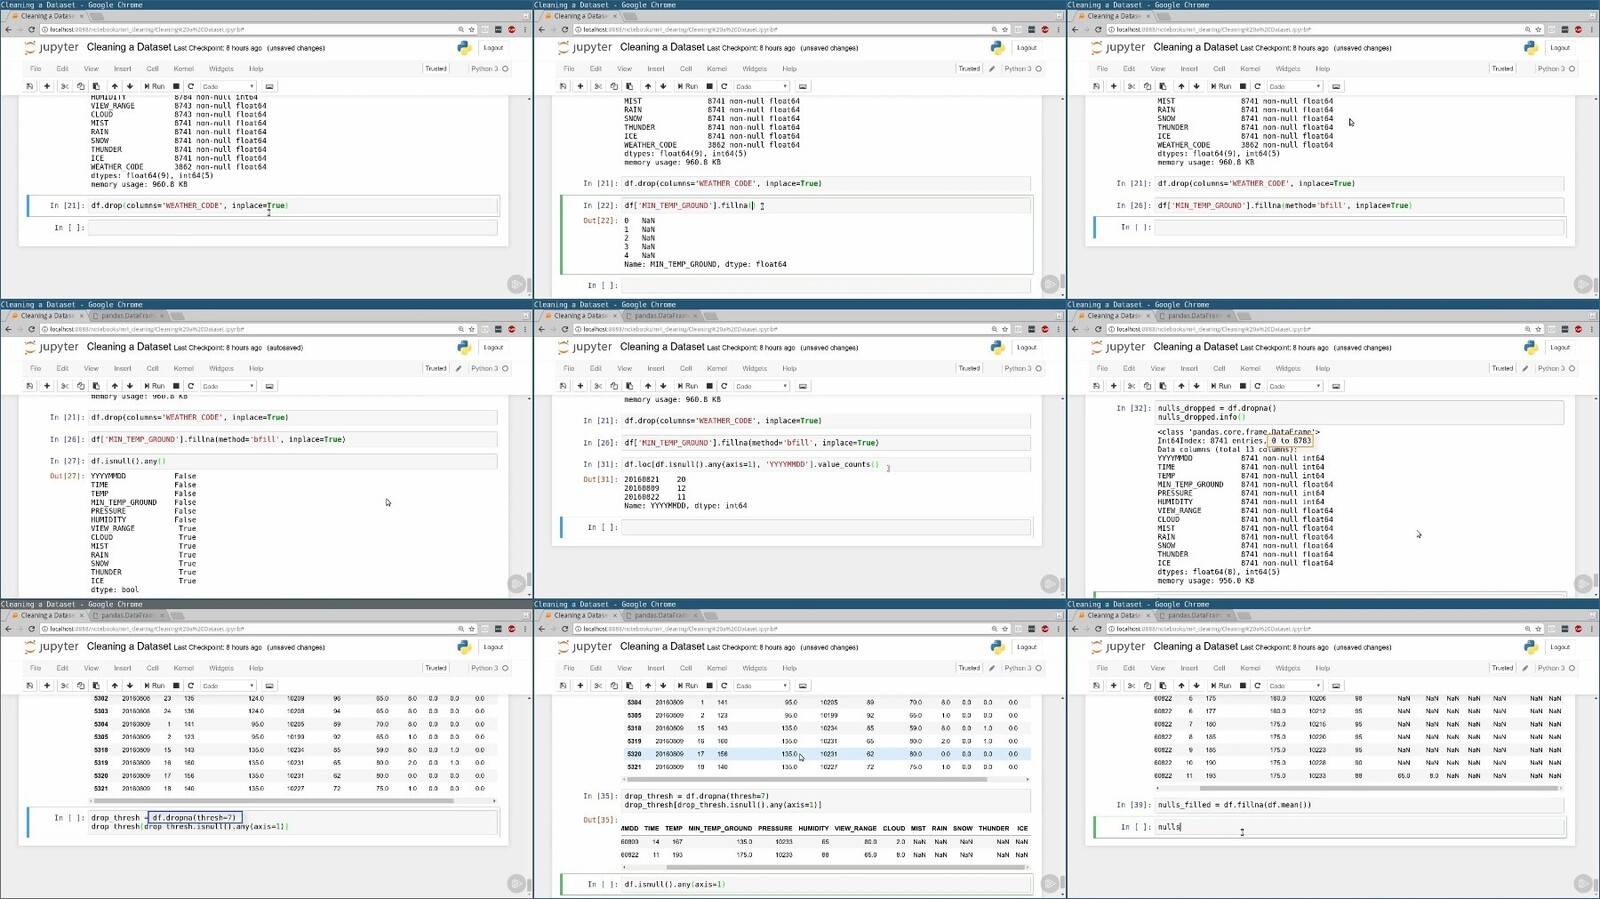Click the 'nulls' input cell in bottom-right notebook

click(1359, 827)
